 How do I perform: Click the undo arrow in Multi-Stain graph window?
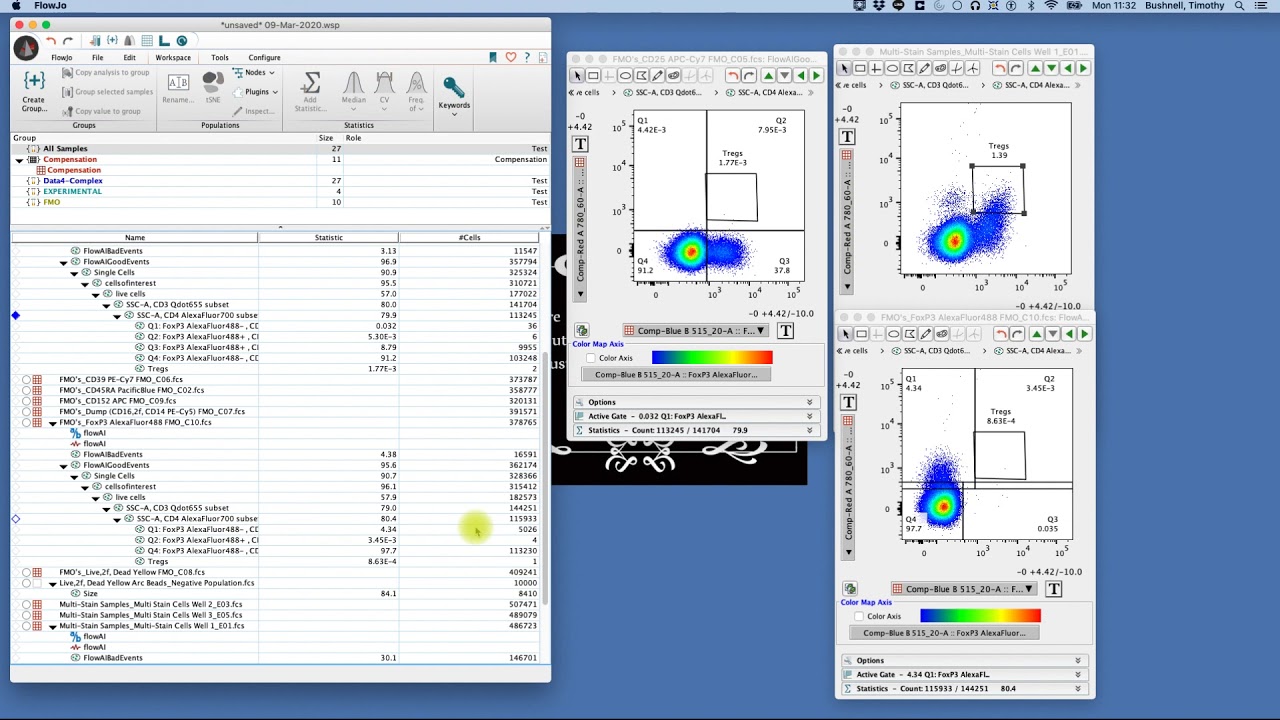[1000, 68]
